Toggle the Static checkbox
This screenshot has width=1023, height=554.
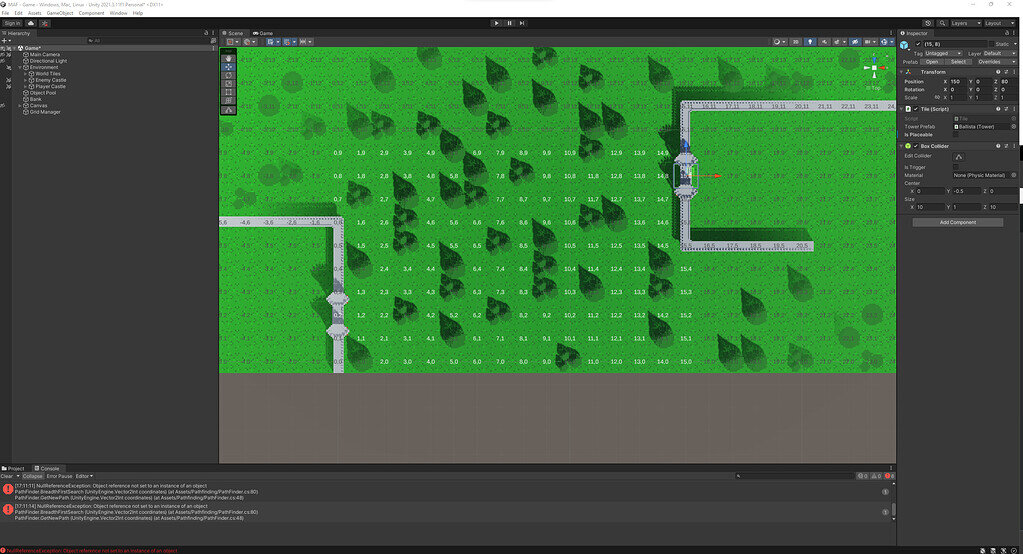(x=992, y=44)
